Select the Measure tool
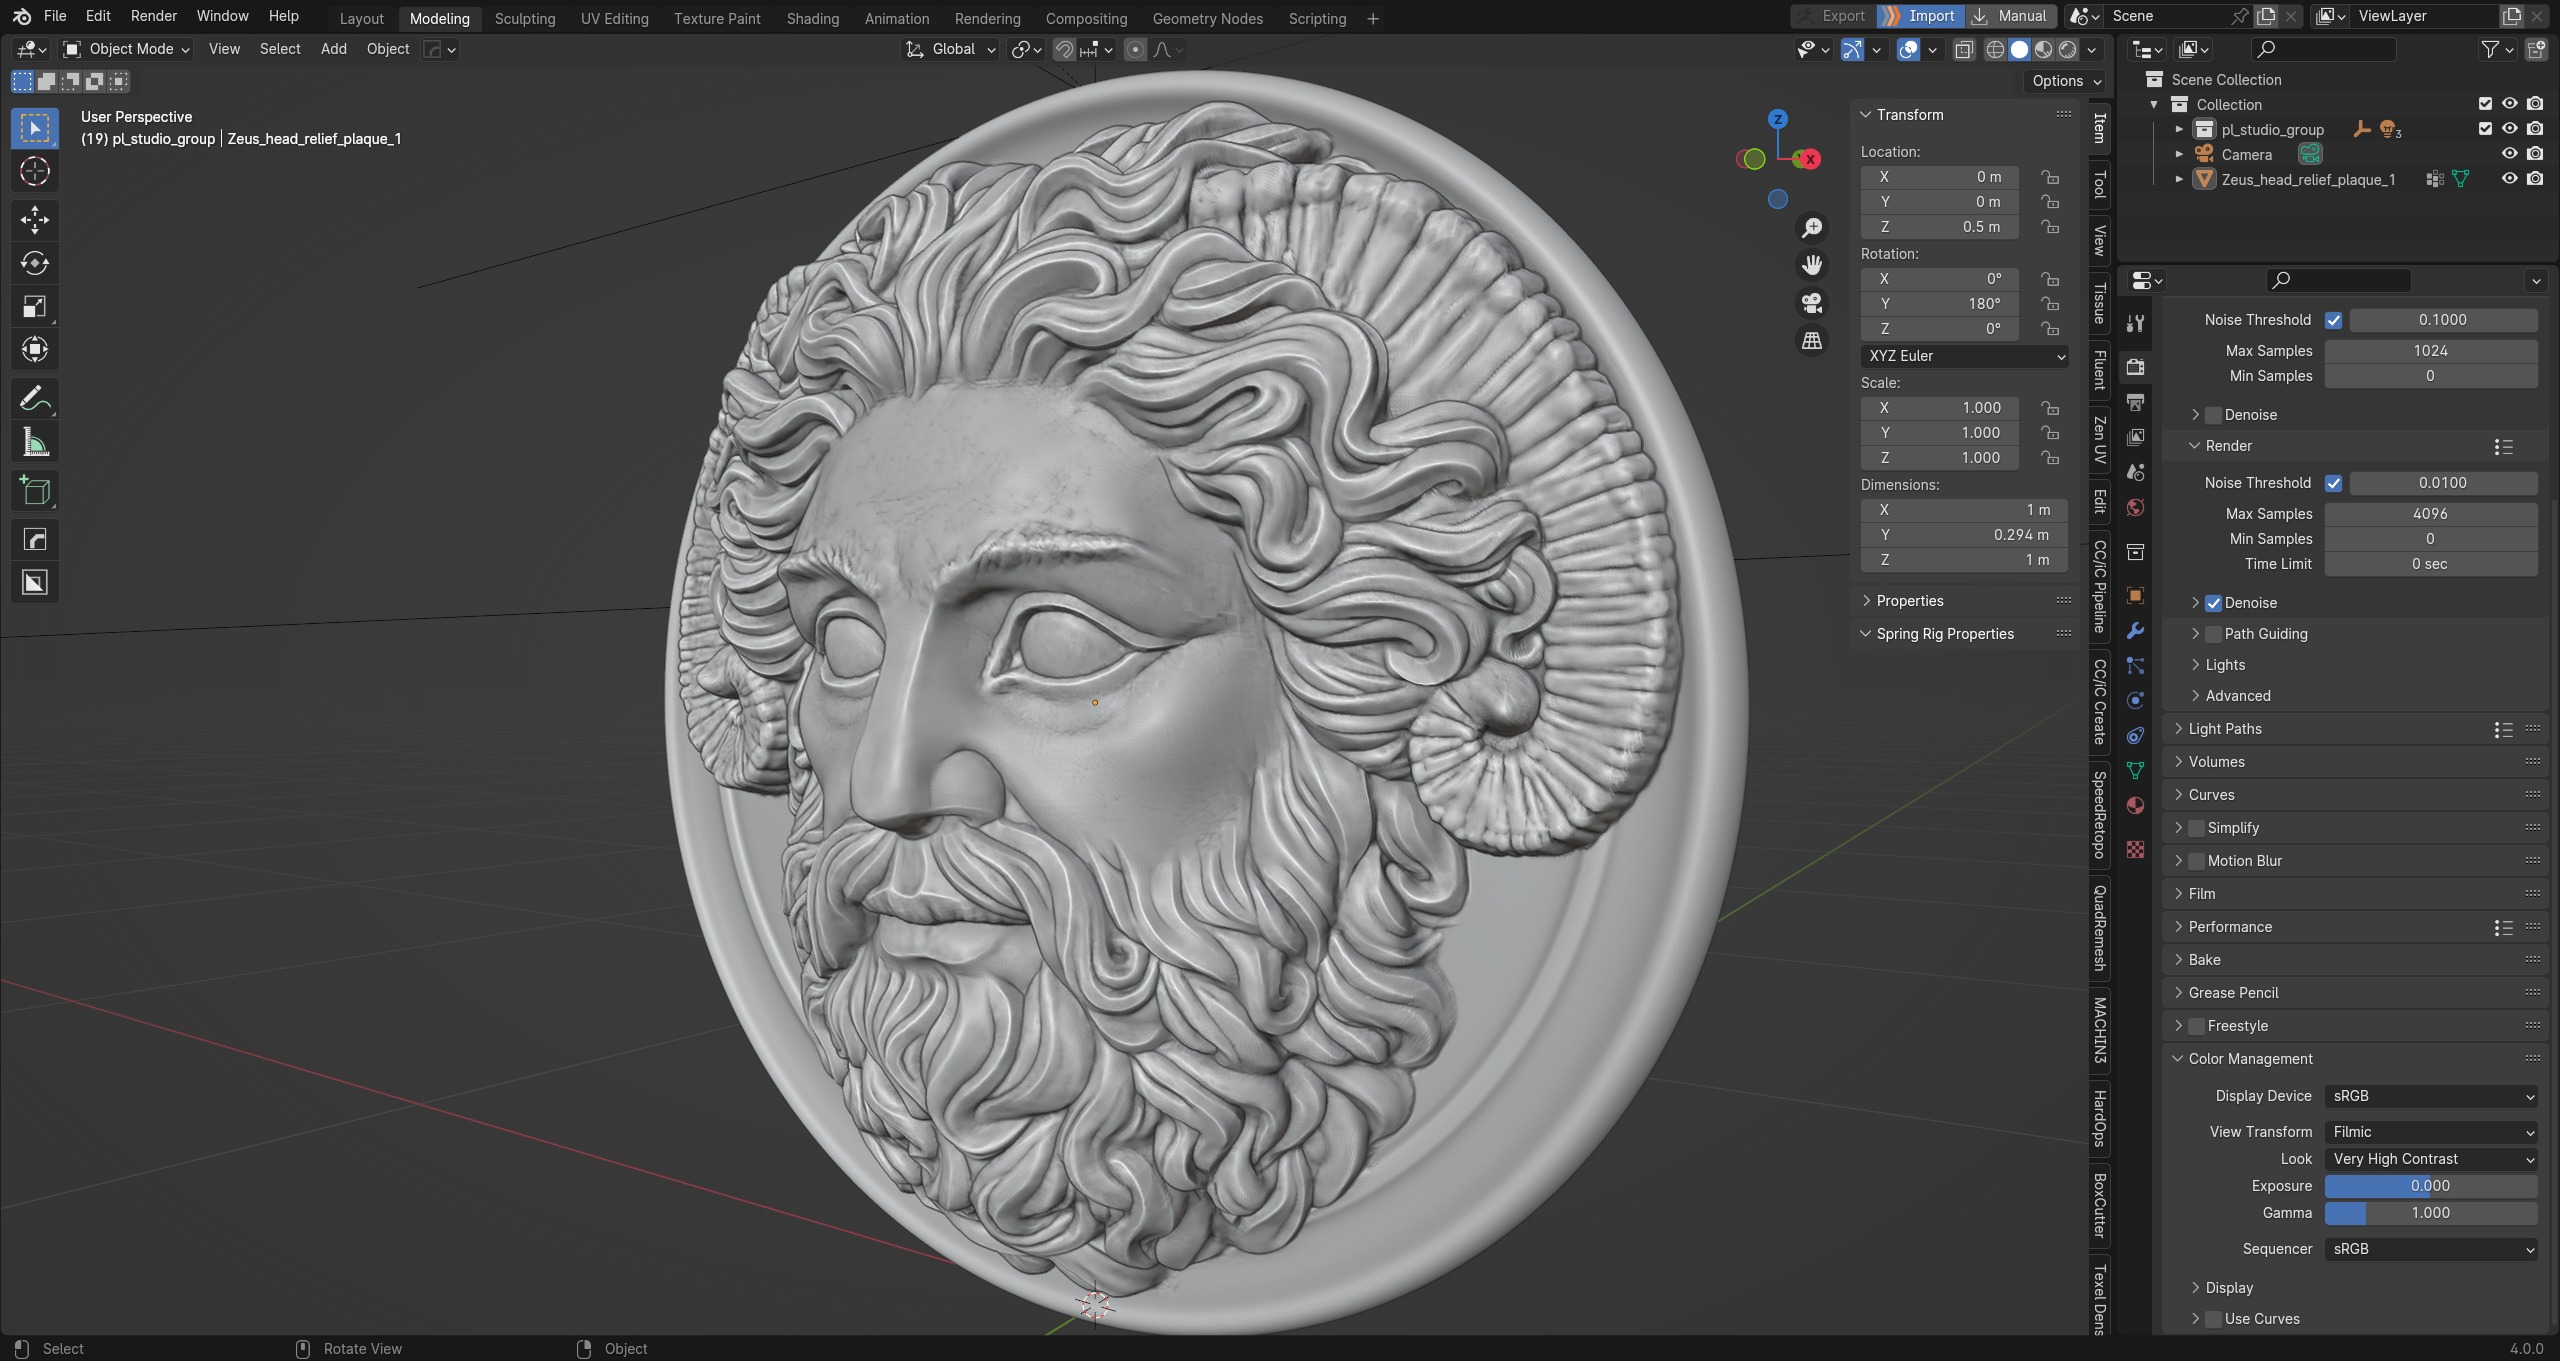The width and height of the screenshot is (2560, 1361). (35, 442)
